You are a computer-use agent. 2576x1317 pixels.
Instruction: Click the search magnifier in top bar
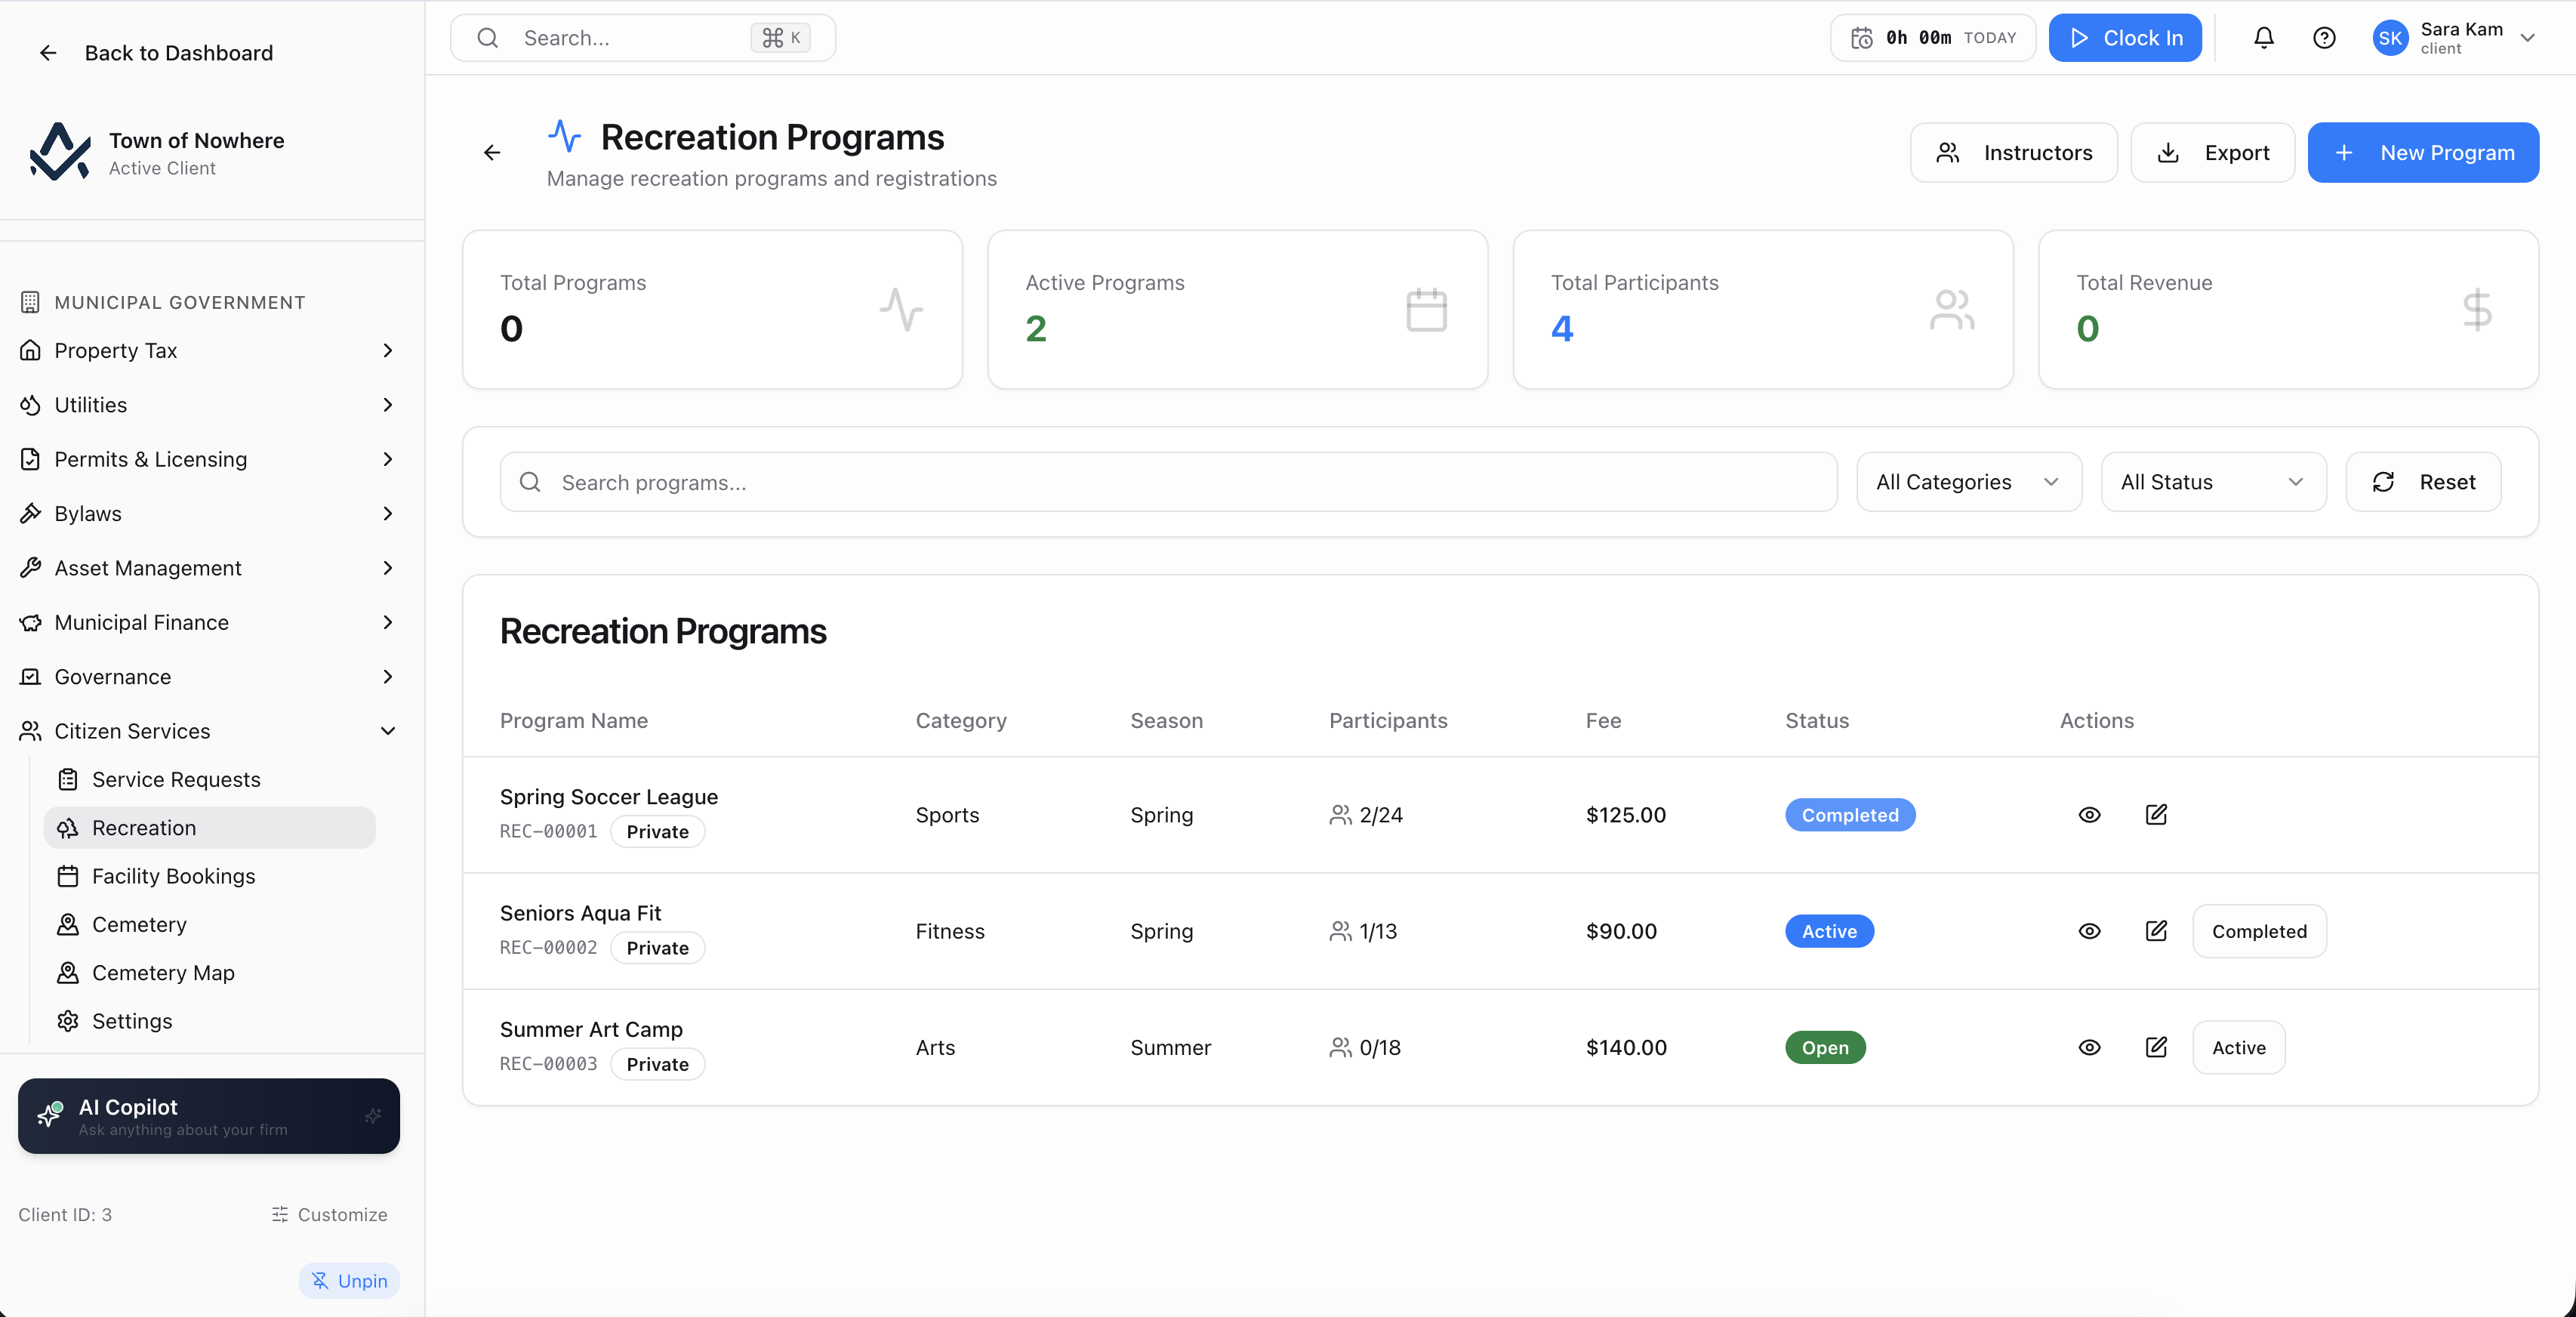pos(487,38)
